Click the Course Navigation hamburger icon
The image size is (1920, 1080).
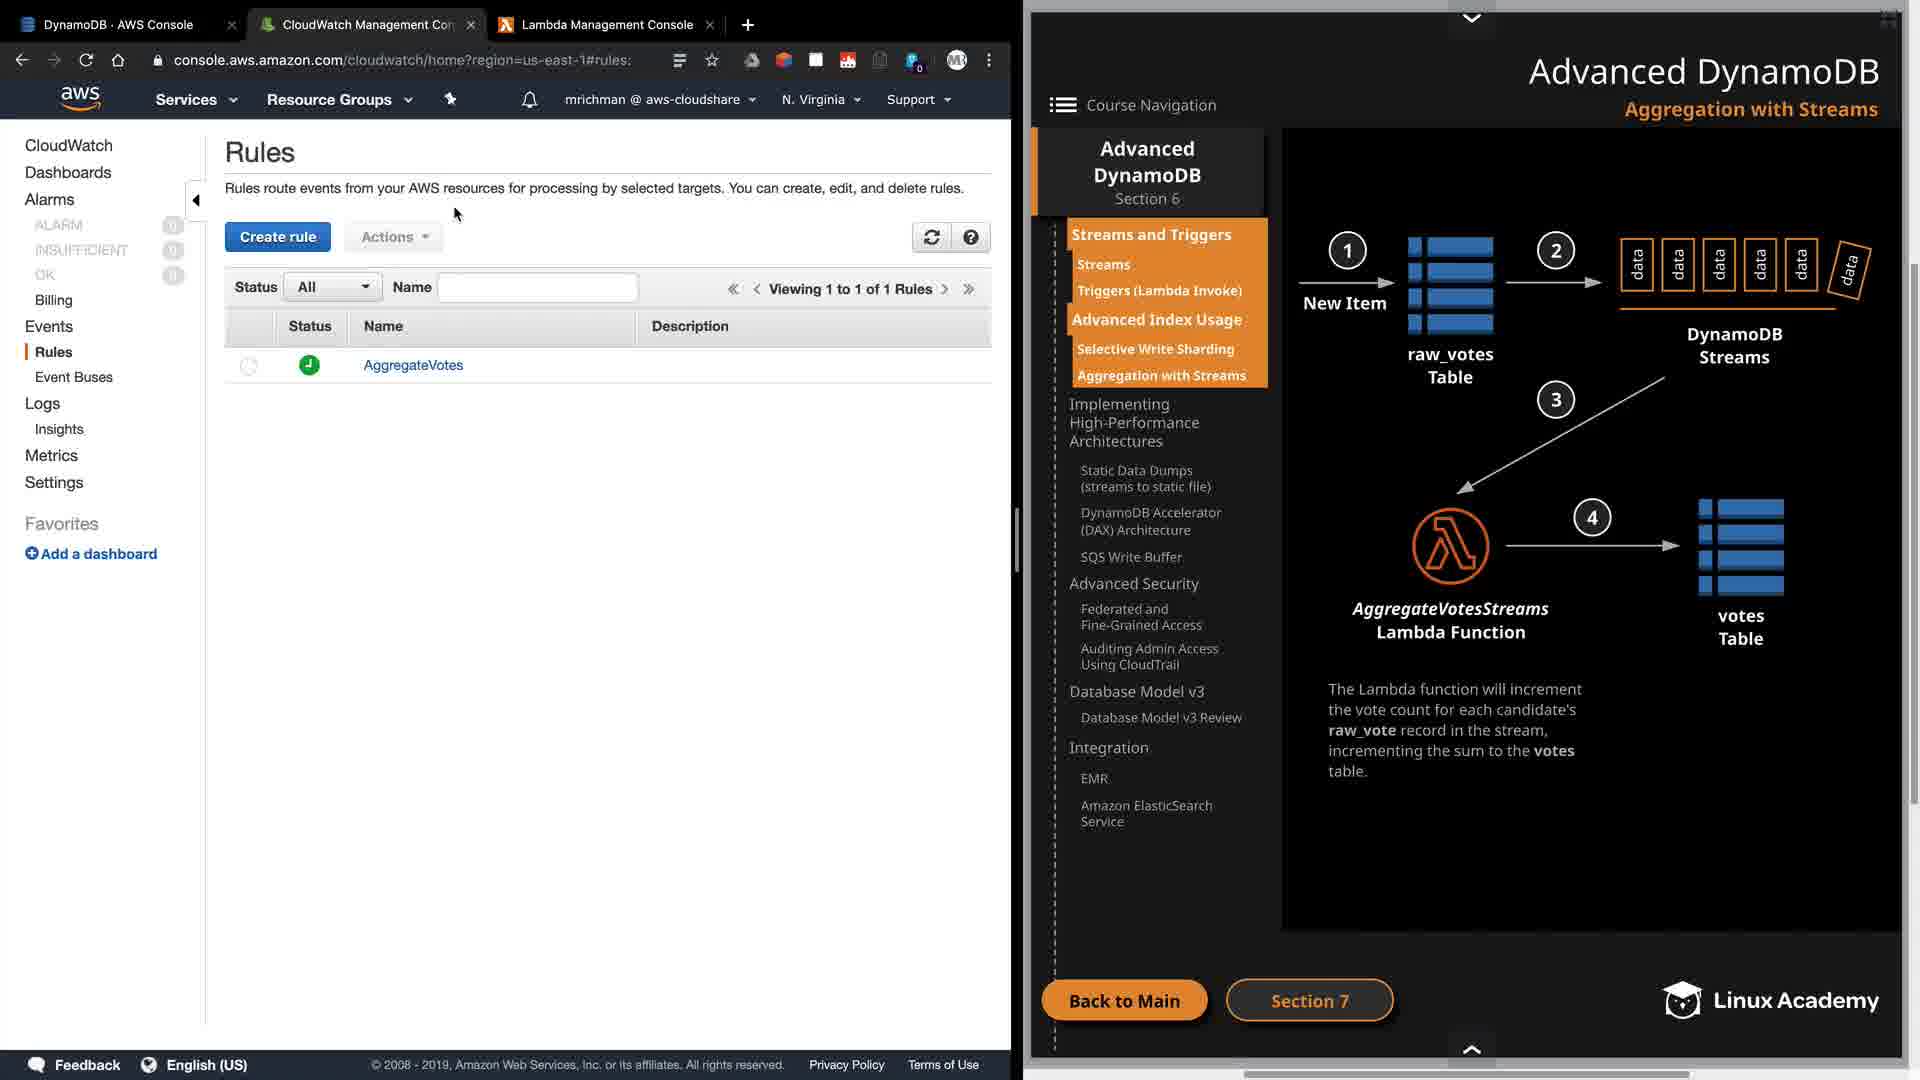(1062, 105)
